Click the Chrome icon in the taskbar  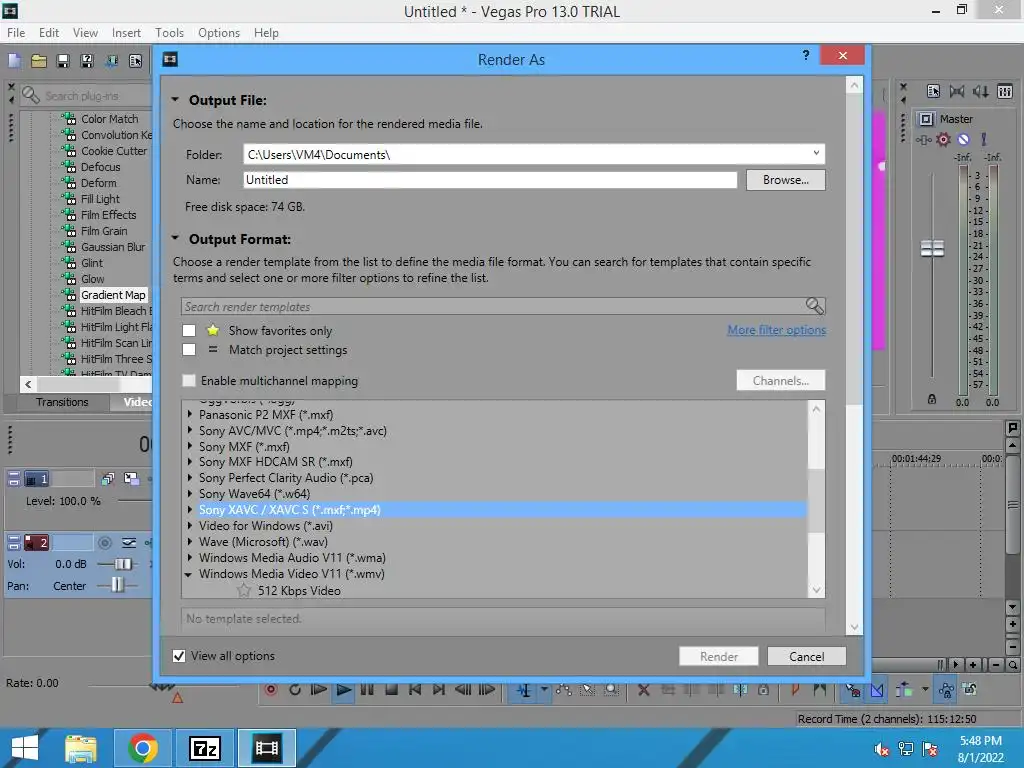(x=142, y=748)
